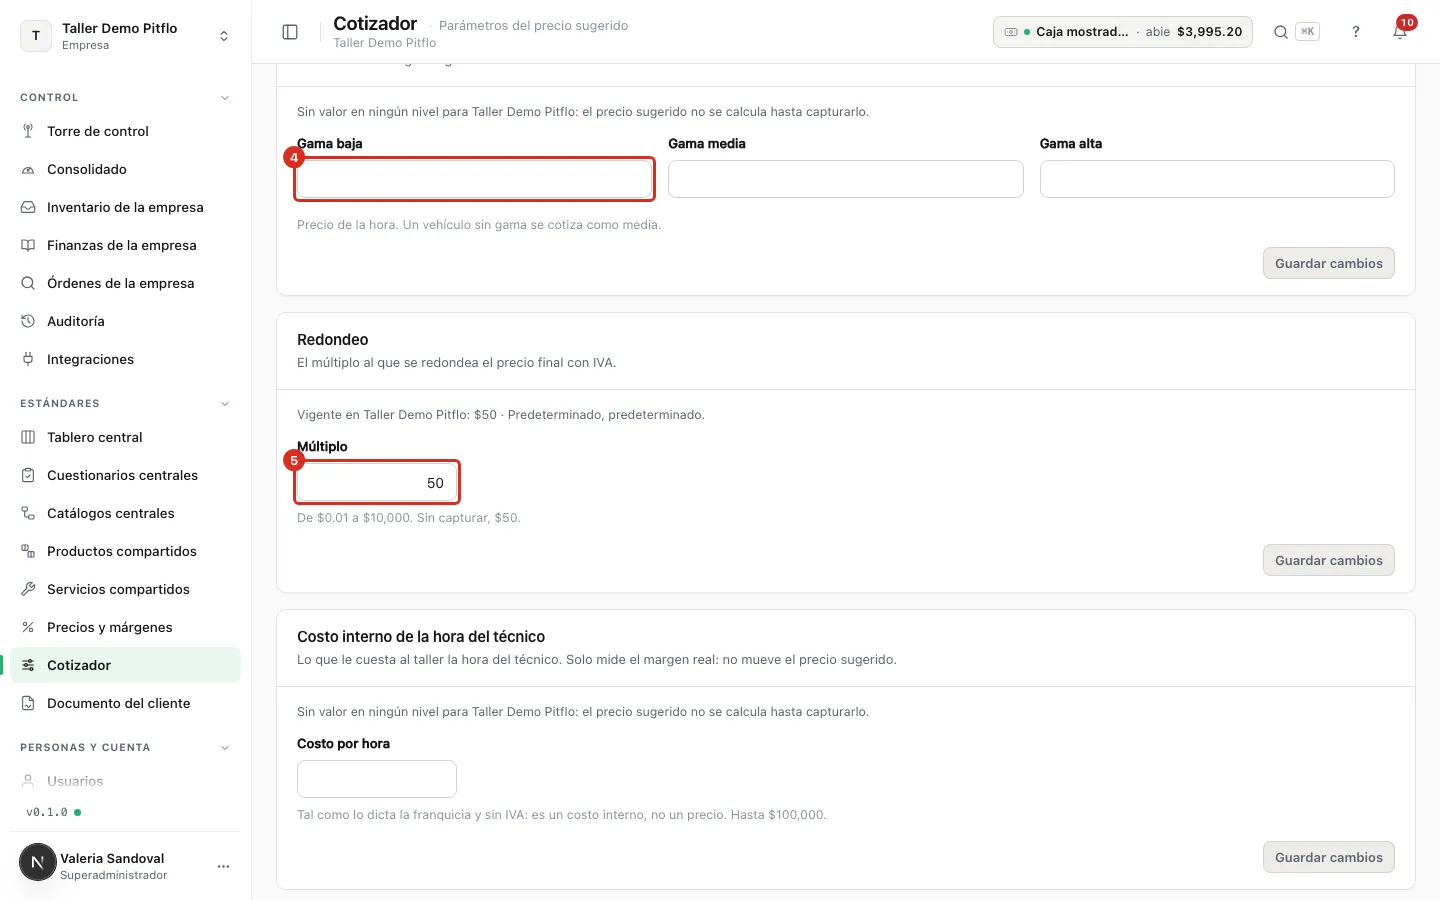
Task: Click the Integraciones plug icon
Action: pyautogui.click(x=28, y=359)
